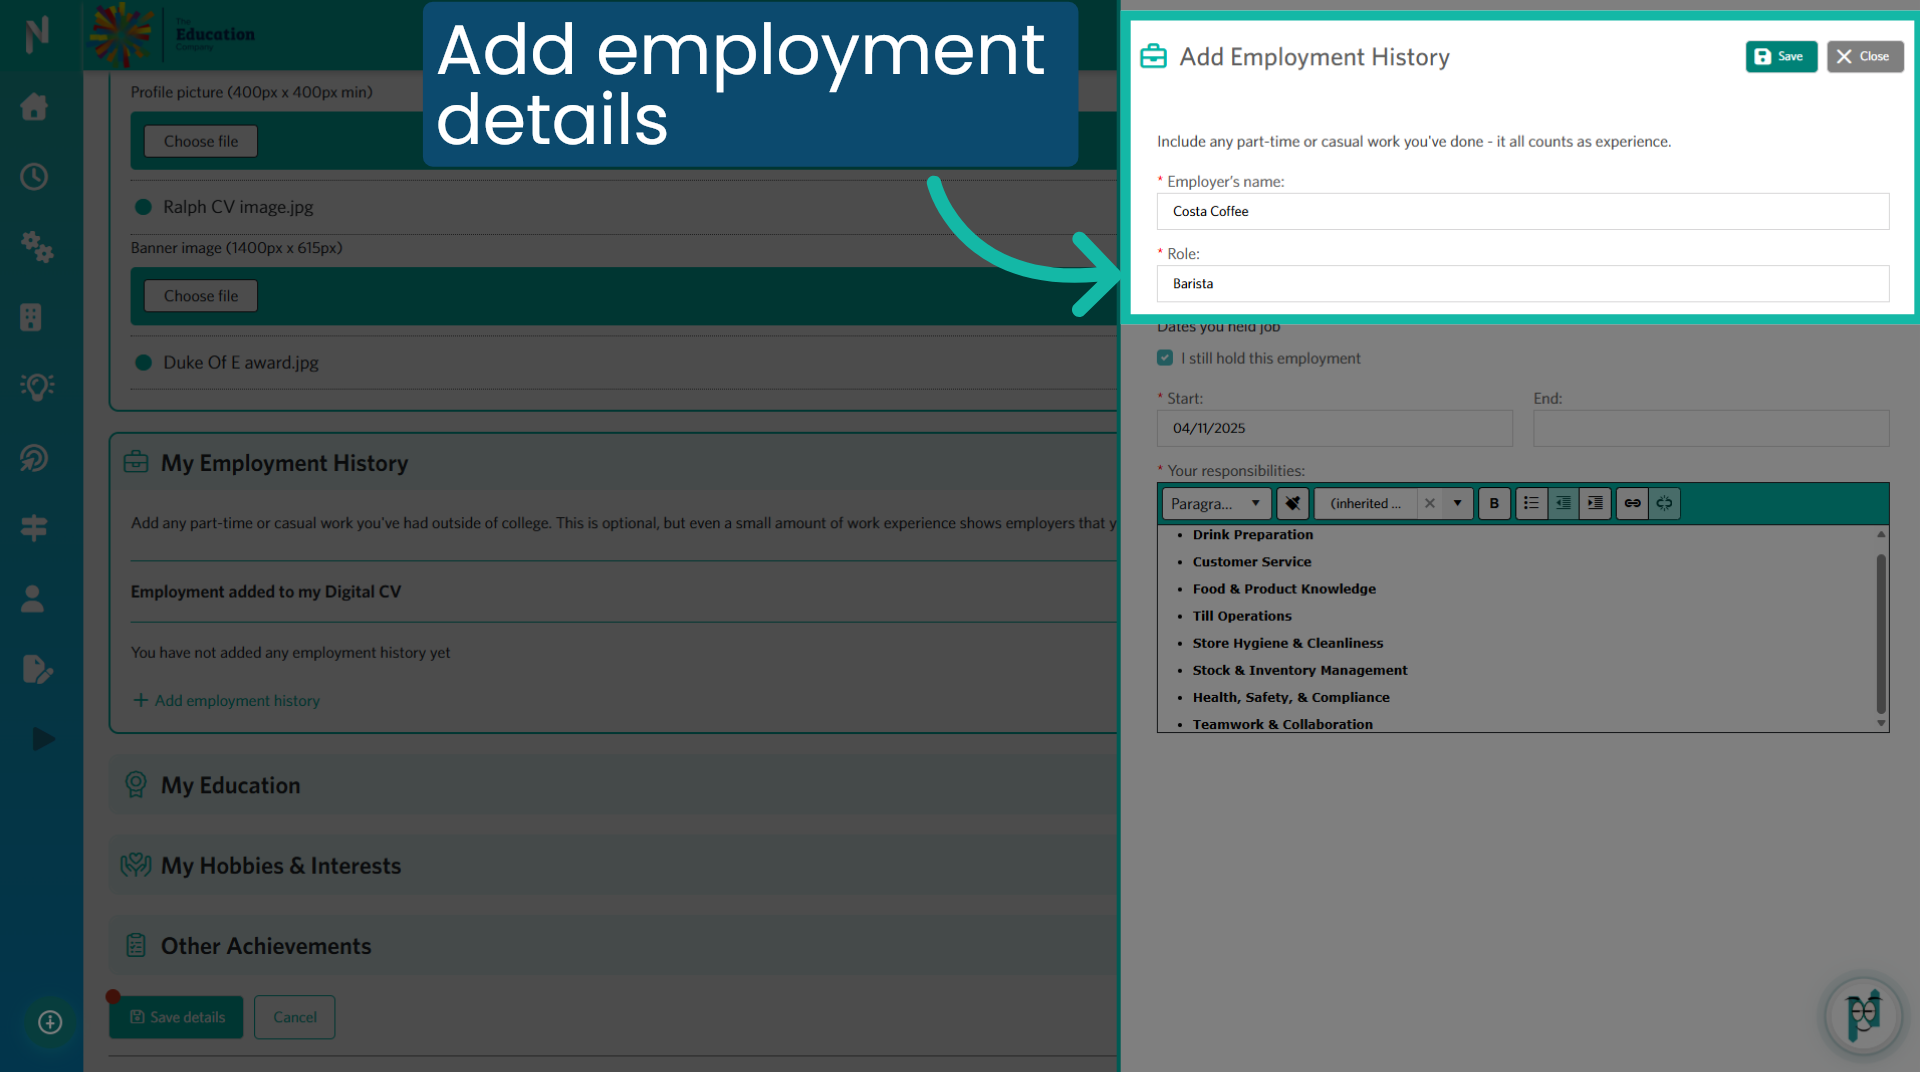
Task: Open the gears settings icon in sidebar
Action: [36, 246]
